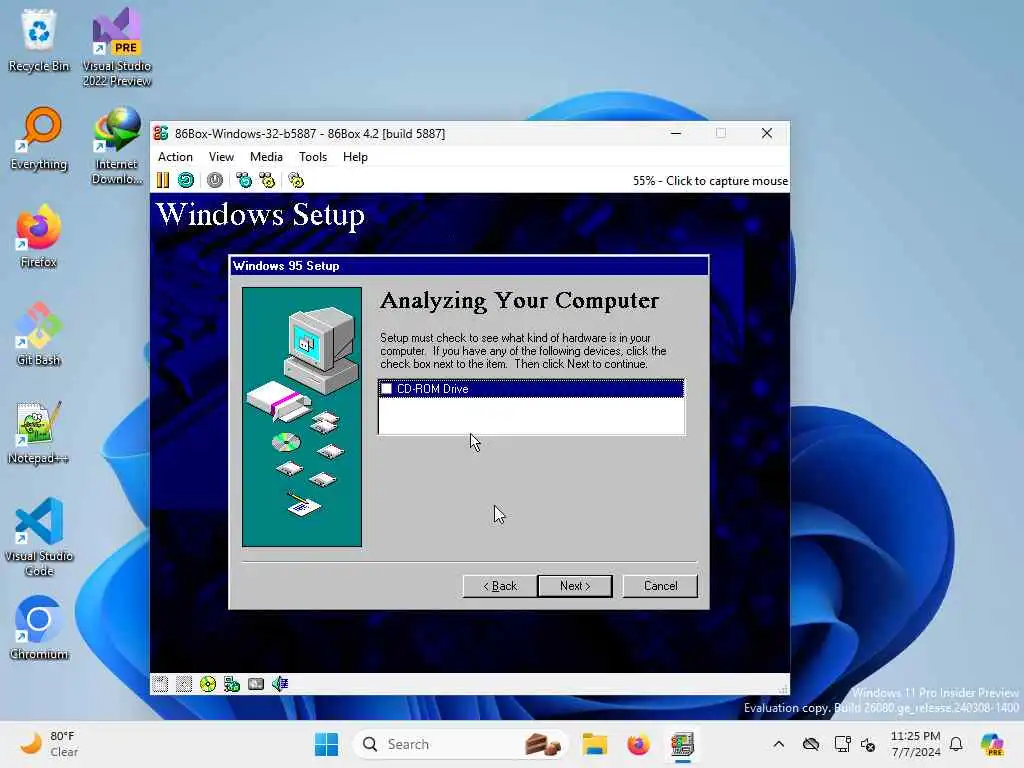Cancel the Windows 95 Setup wizard

click(660, 586)
